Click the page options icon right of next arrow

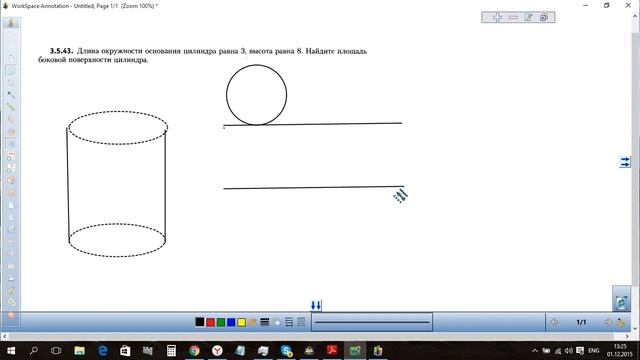(x=621, y=322)
